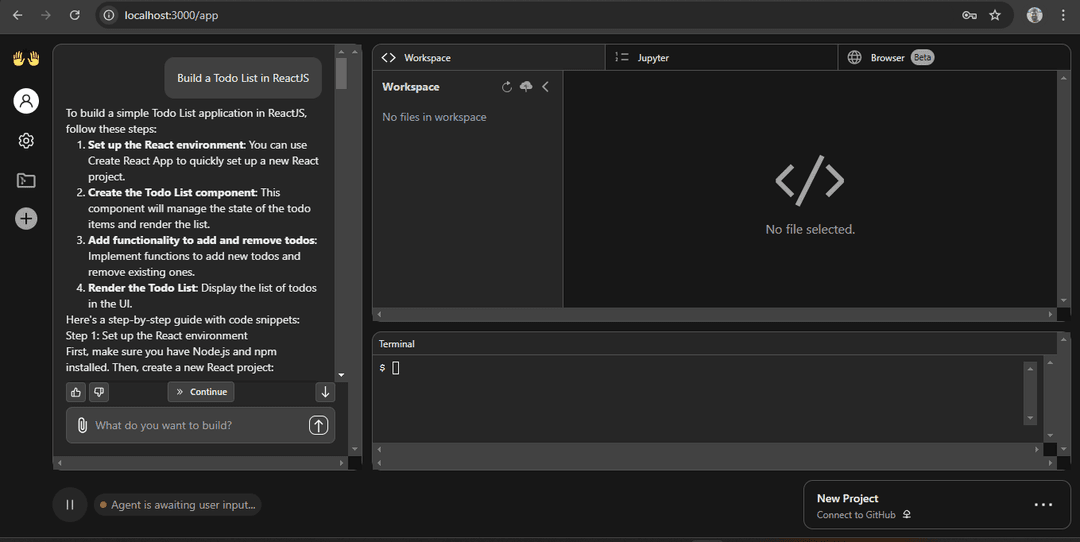View site information icon in address bar
Viewport: 1080px width, 542px height.
109,15
